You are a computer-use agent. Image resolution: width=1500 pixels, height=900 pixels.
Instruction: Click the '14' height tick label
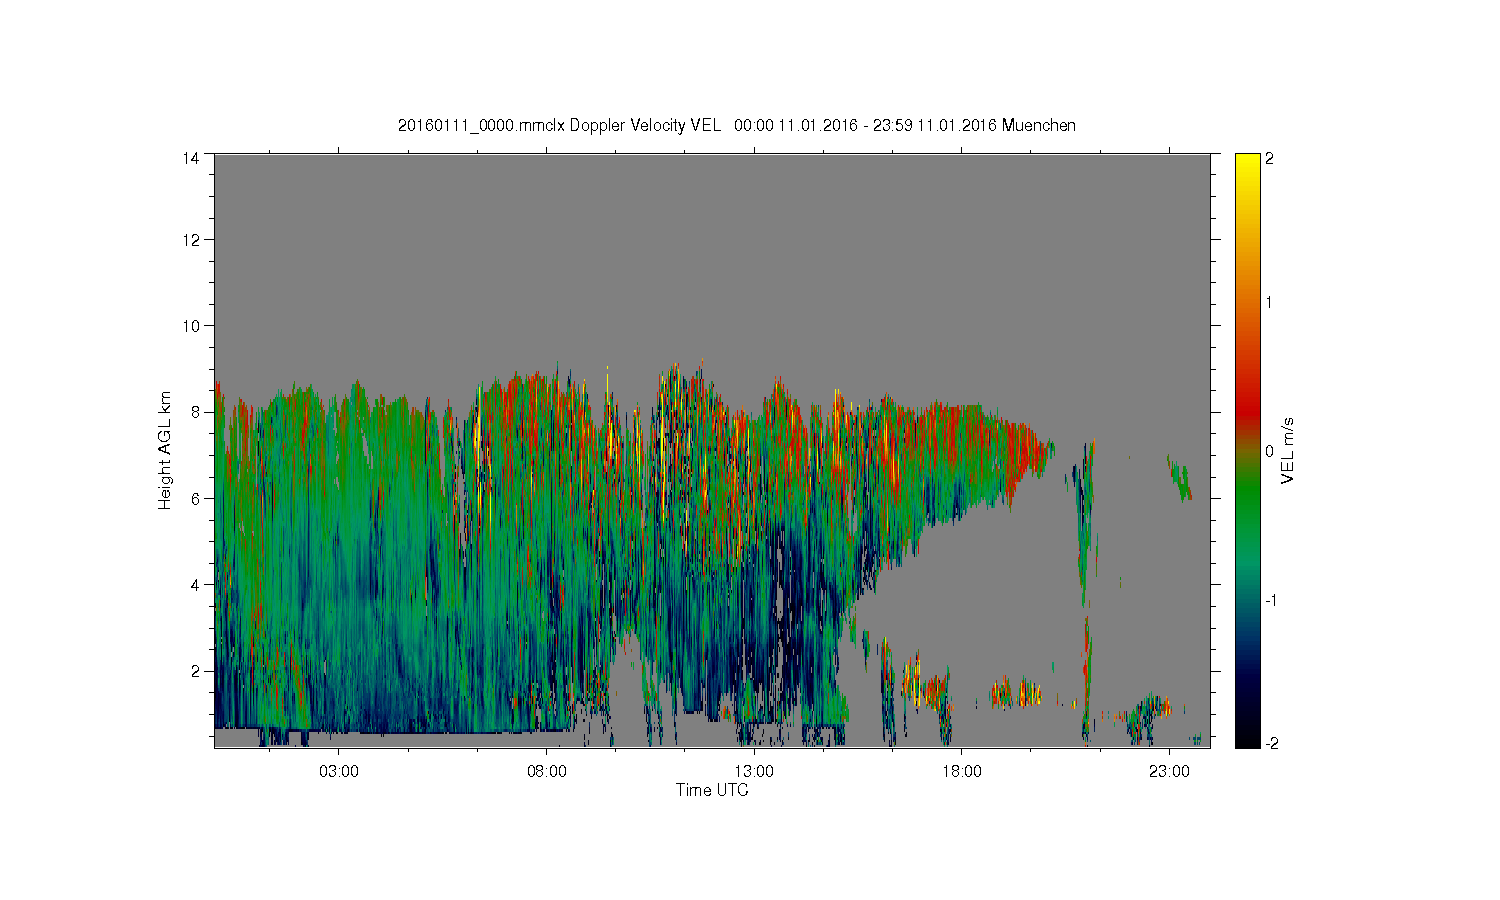[x=190, y=158]
